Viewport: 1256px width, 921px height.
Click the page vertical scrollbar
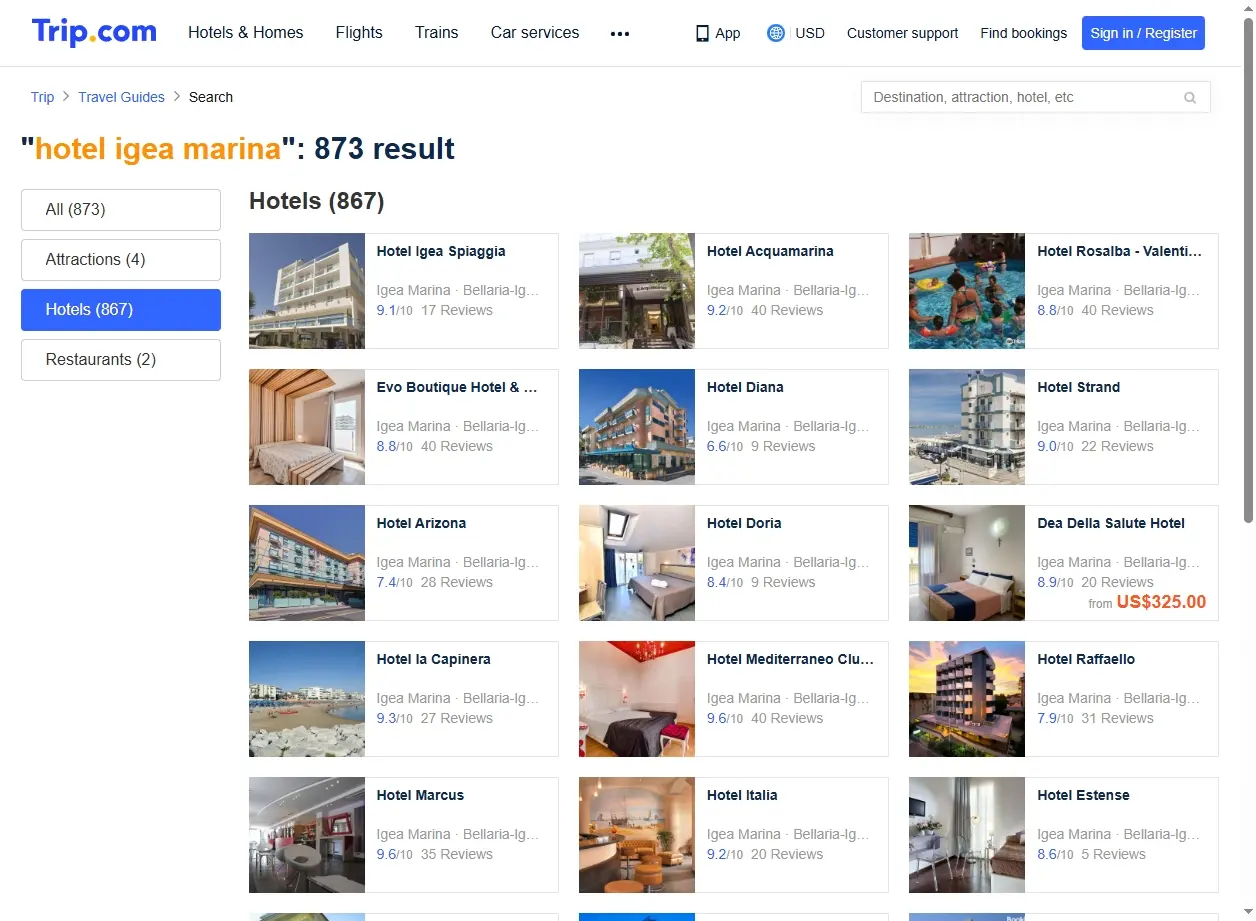click(x=1248, y=270)
